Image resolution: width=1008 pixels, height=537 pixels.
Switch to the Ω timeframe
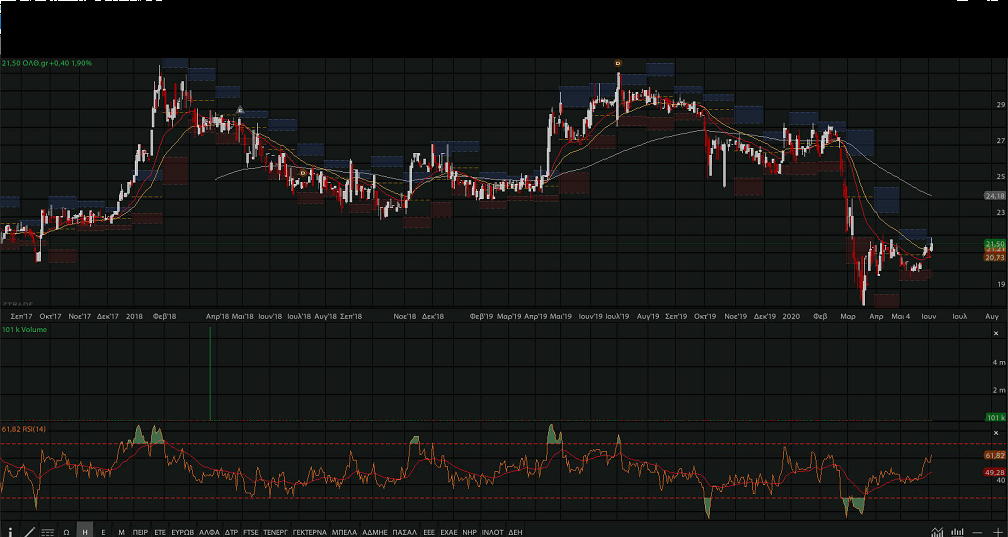(x=66, y=532)
